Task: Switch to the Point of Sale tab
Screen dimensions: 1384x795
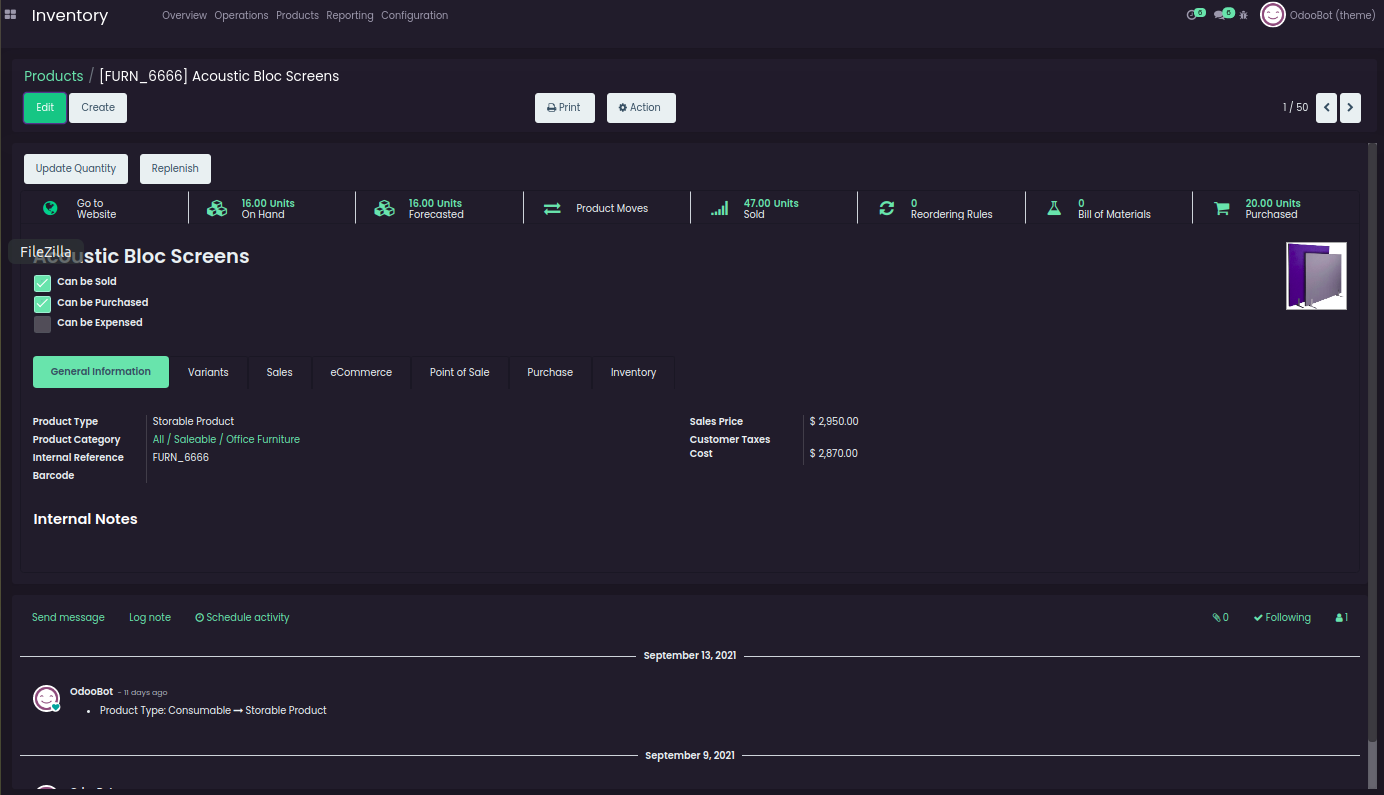Action: click(460, 372)
